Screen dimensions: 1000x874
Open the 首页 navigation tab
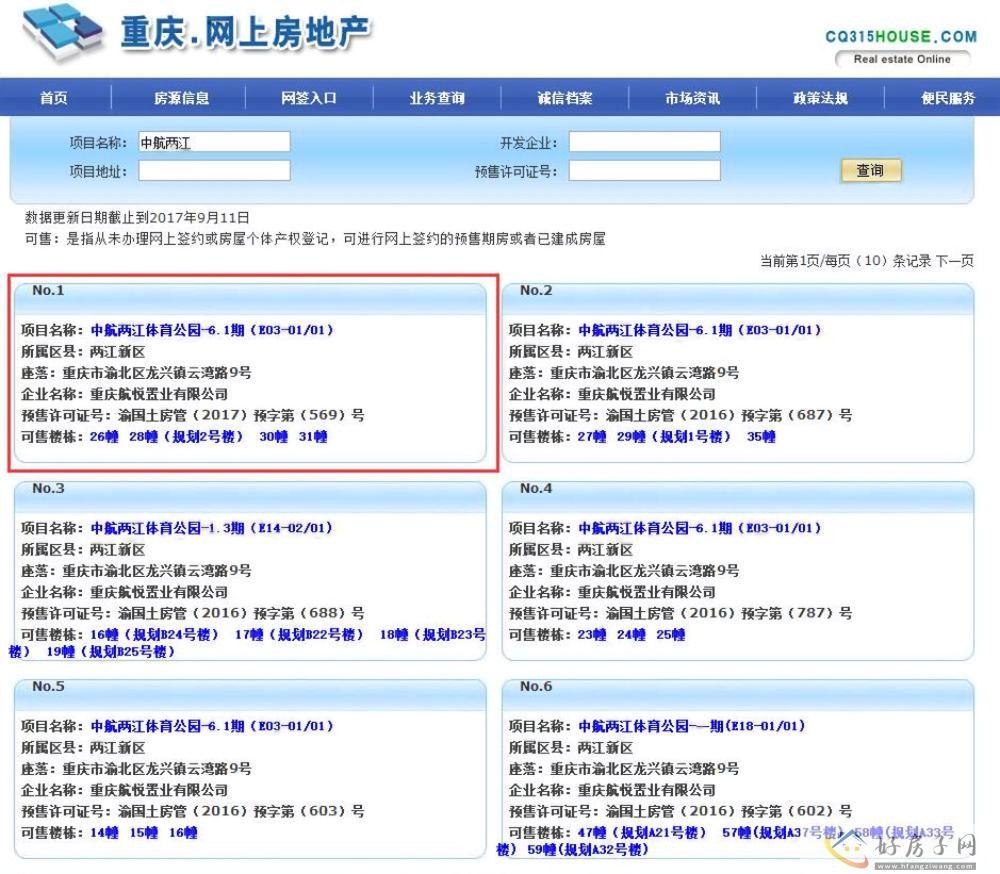pyautogui.click(x=54, y=98)
